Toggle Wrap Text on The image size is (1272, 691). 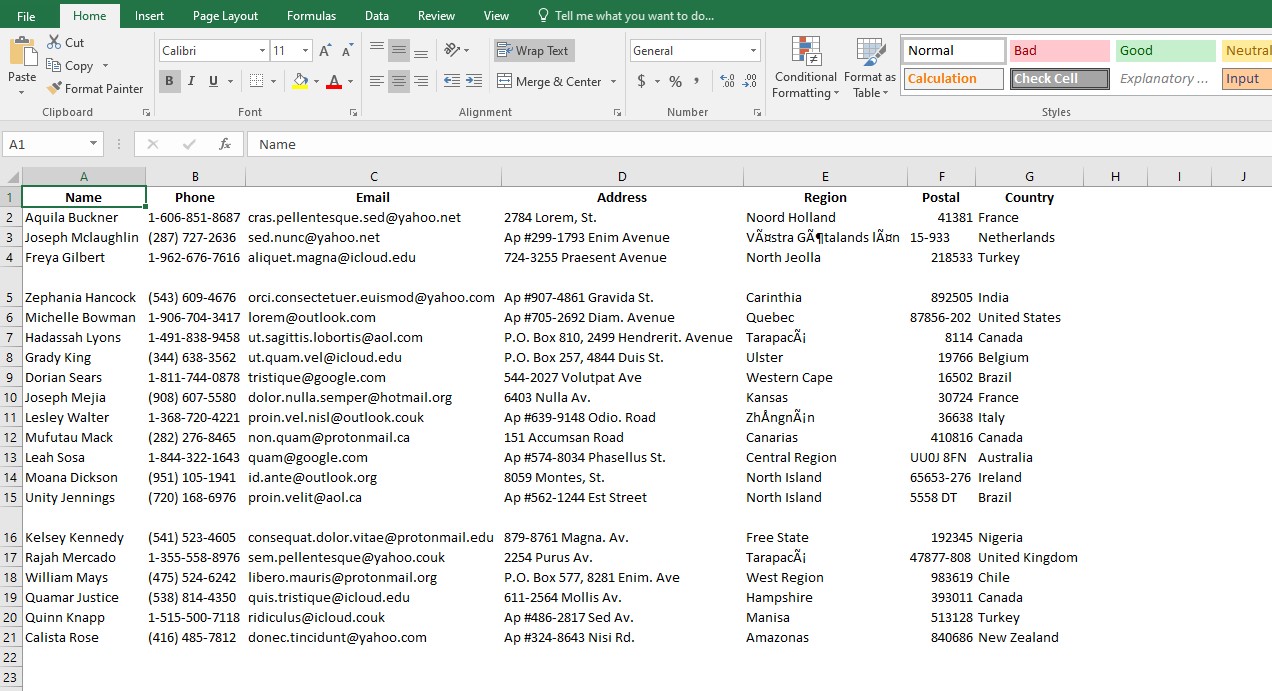533,49
